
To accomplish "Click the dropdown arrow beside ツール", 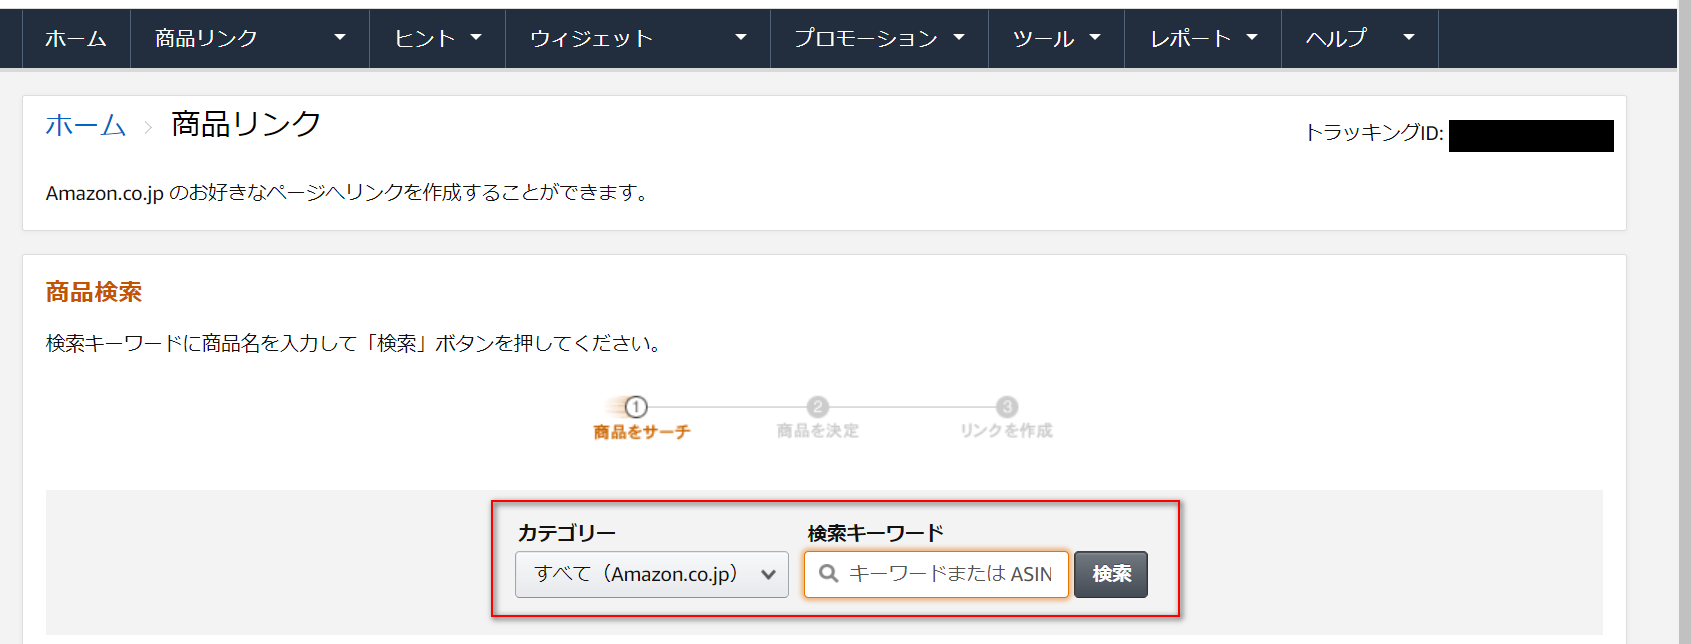I will 1095,38.
